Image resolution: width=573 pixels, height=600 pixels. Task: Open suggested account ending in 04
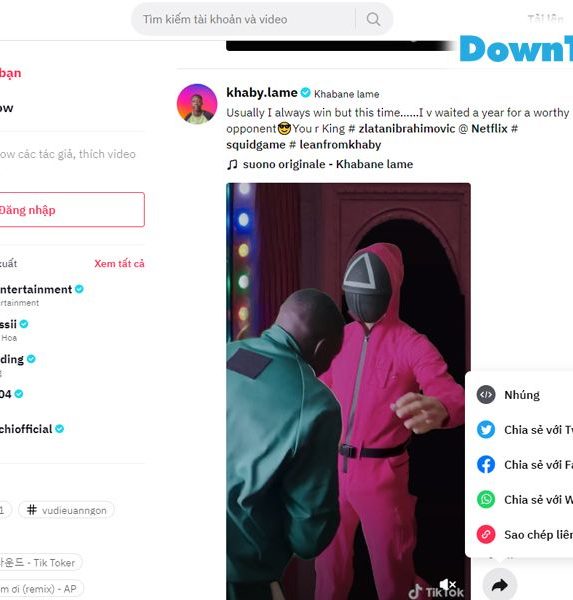[x=6, y=394]
